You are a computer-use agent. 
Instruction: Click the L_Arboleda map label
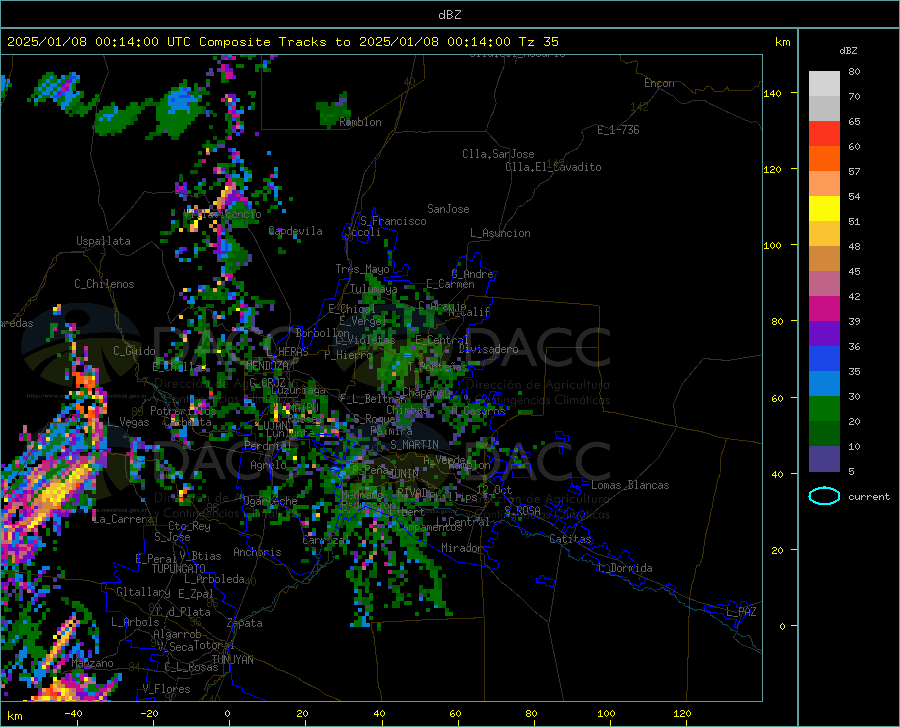pos(214,579)
